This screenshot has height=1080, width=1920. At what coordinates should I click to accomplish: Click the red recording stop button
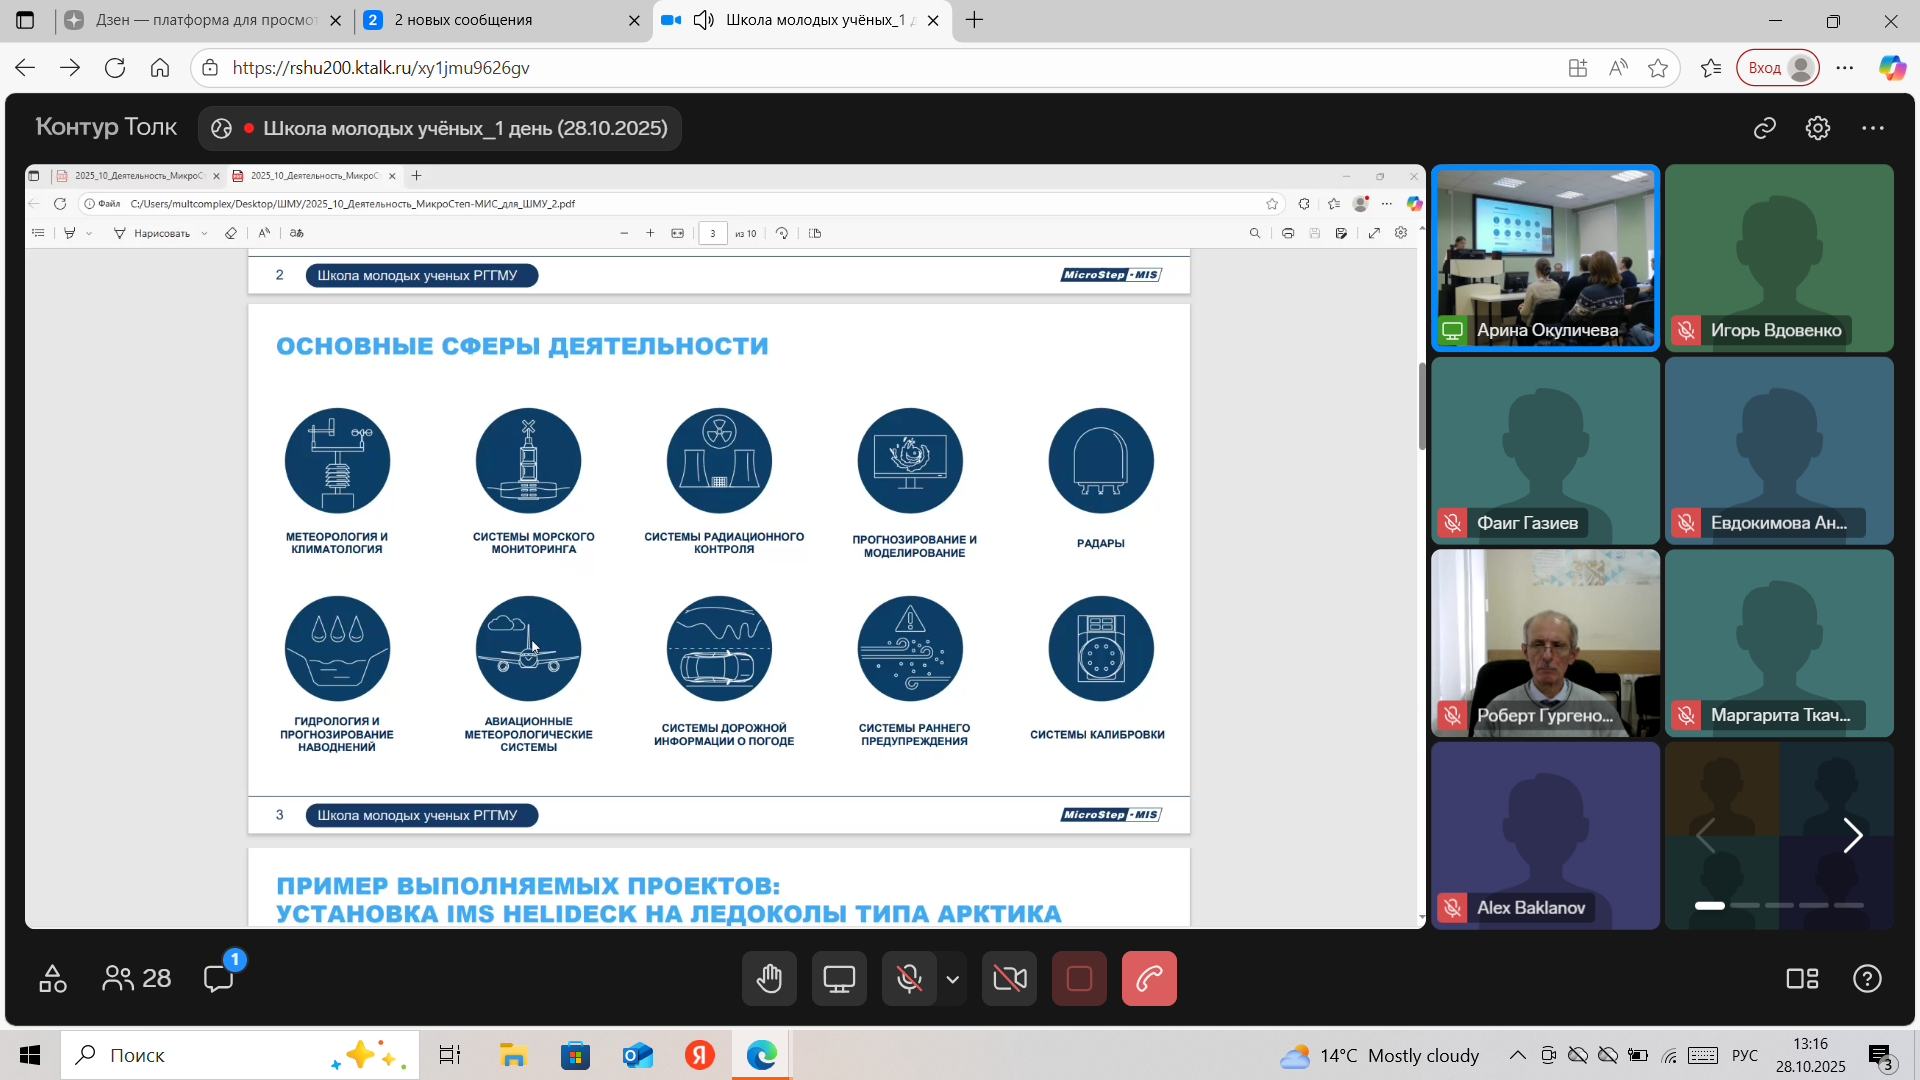(1079, 978)
